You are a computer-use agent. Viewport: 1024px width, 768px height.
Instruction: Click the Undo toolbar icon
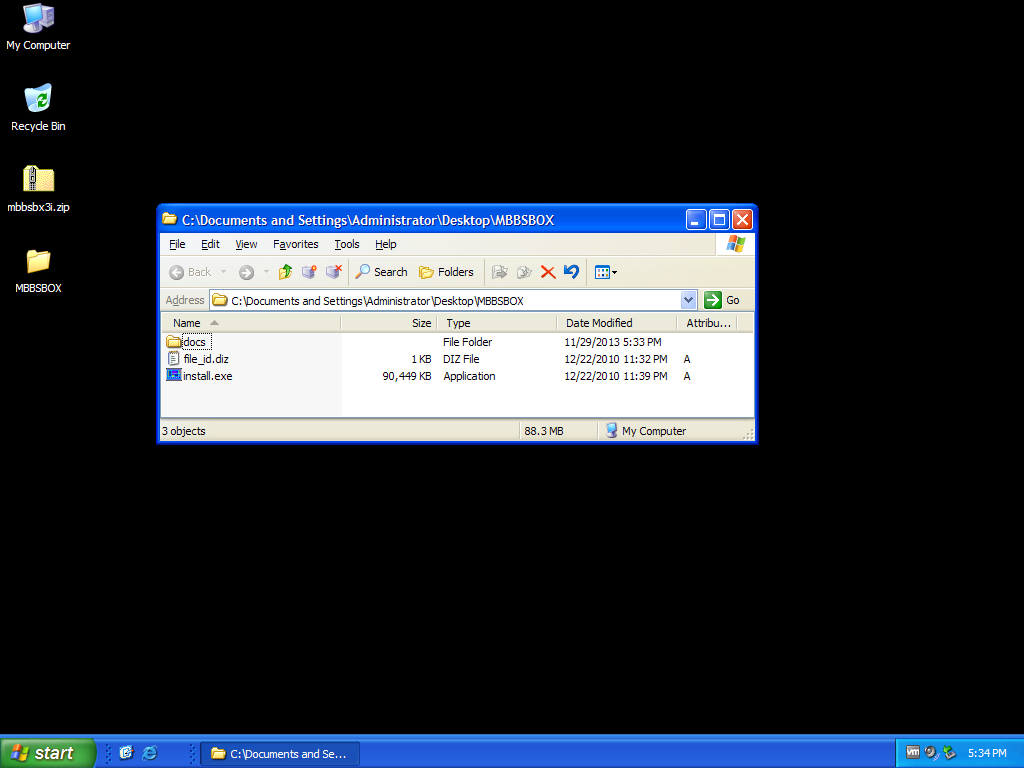click(x=571, y=272)
